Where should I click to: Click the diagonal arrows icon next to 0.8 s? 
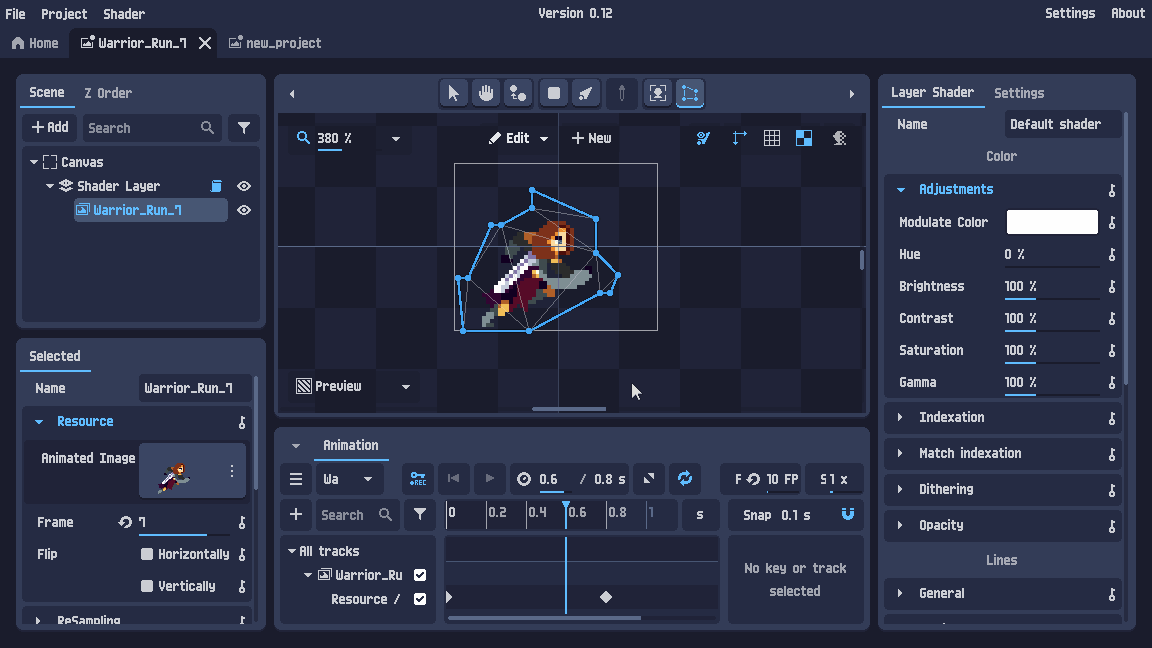(x=649, y=479)
